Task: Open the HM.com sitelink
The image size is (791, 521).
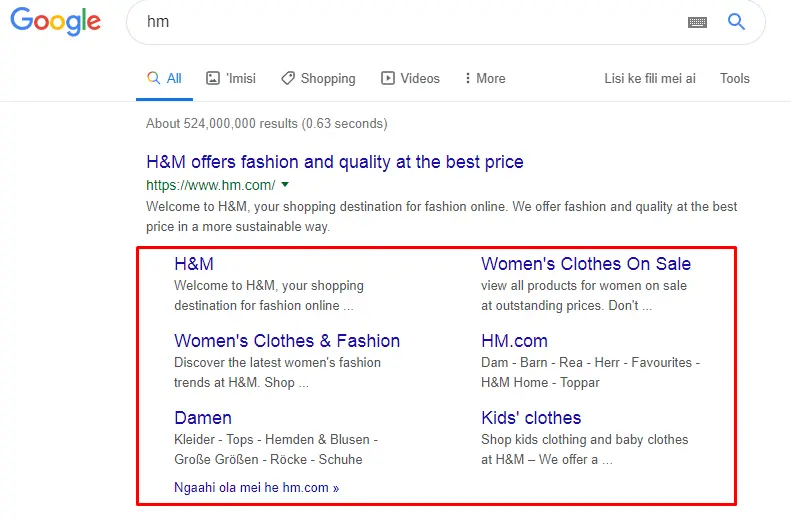Action: [x=514, y=341]
